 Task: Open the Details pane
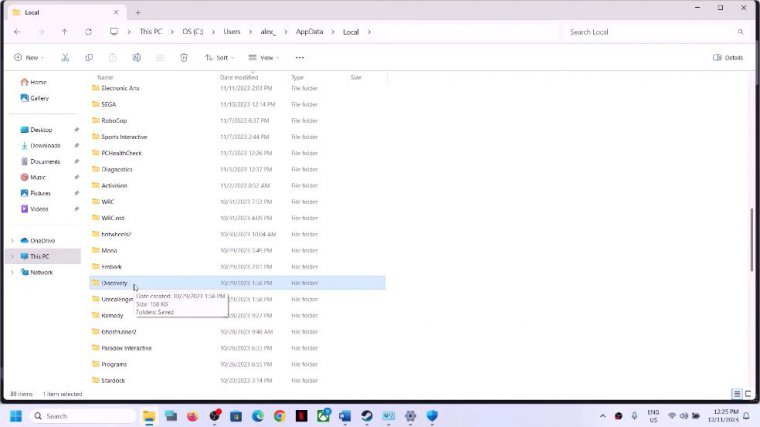[728, 58]
